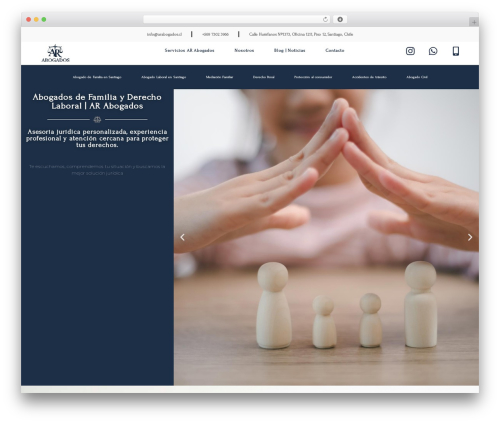Click the phone number in the top bar

pyautogui.click(x=215, y=34)
